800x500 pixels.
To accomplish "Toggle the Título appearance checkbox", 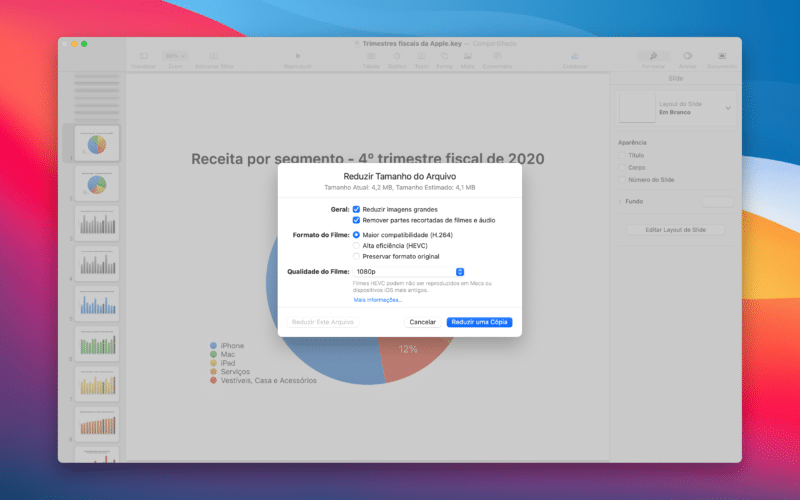I will pyautogui.click(x=622, y=155).
